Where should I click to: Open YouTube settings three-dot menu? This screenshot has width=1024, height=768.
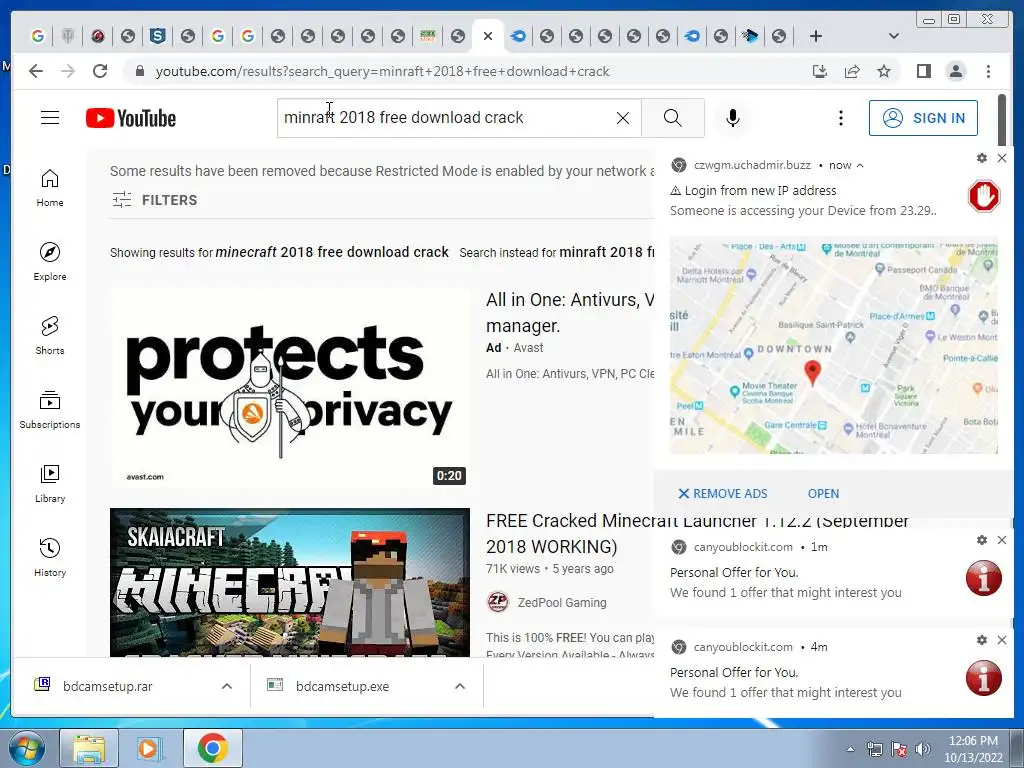click(840, 118)
